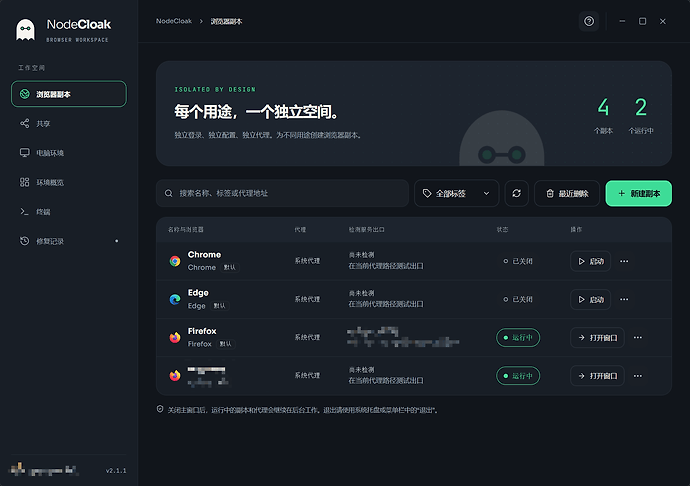Click 系统代理 in the last row

307,376
